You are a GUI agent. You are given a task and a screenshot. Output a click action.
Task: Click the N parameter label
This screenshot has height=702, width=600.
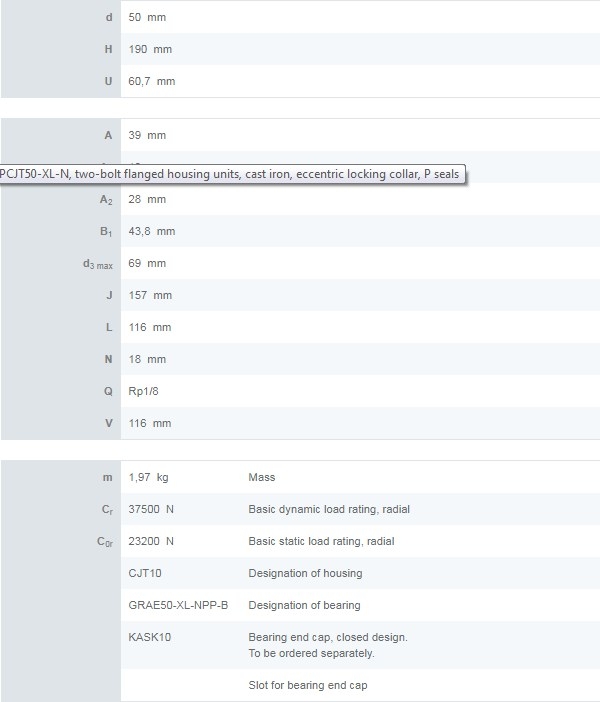coord(108,360)
